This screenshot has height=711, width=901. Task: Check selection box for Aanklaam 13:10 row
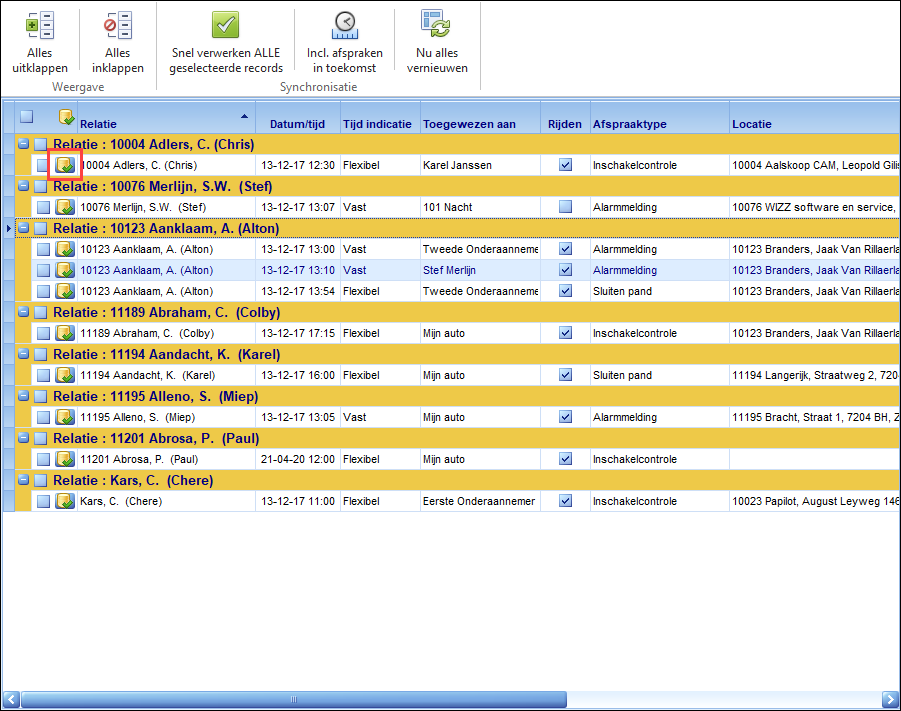pos(43,270)
